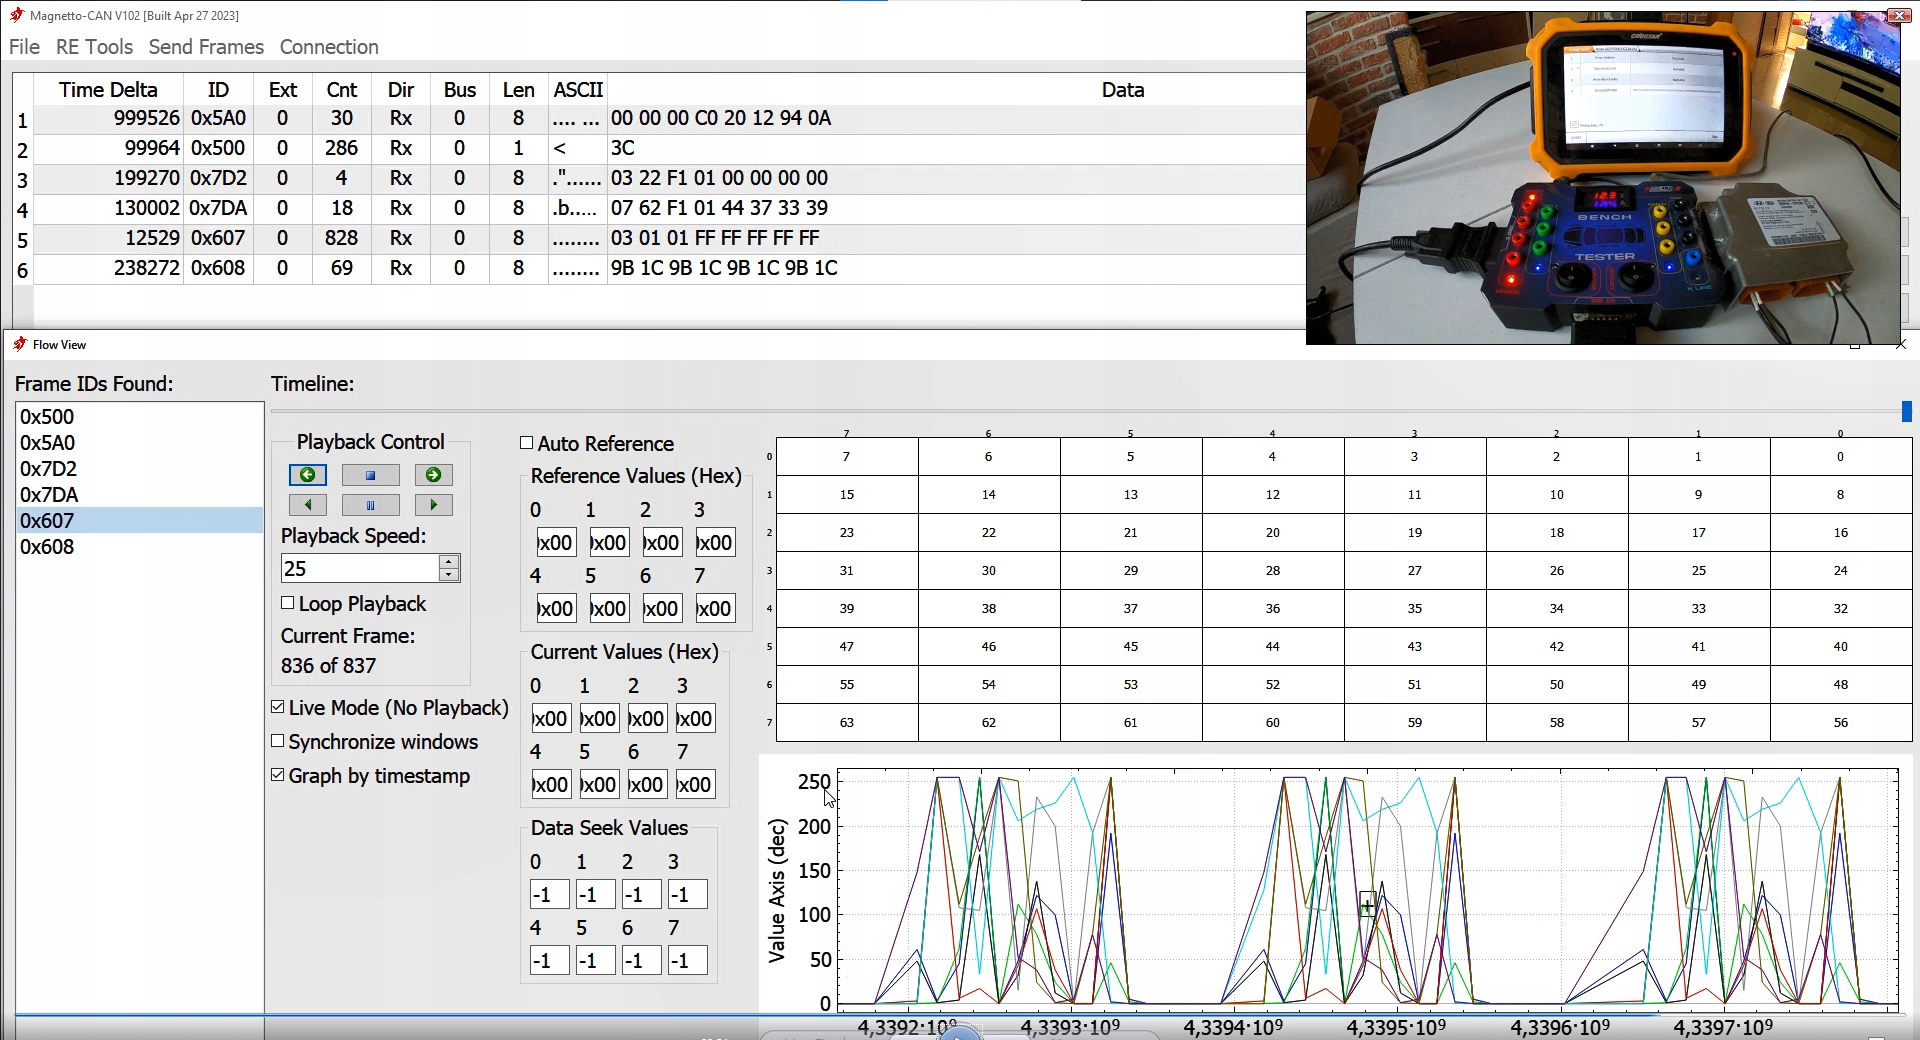Select frame ID 0x608 in the list
The height and width of the screenshot is (1040, 1920).
pyautogui.click(x=47, y=547)
